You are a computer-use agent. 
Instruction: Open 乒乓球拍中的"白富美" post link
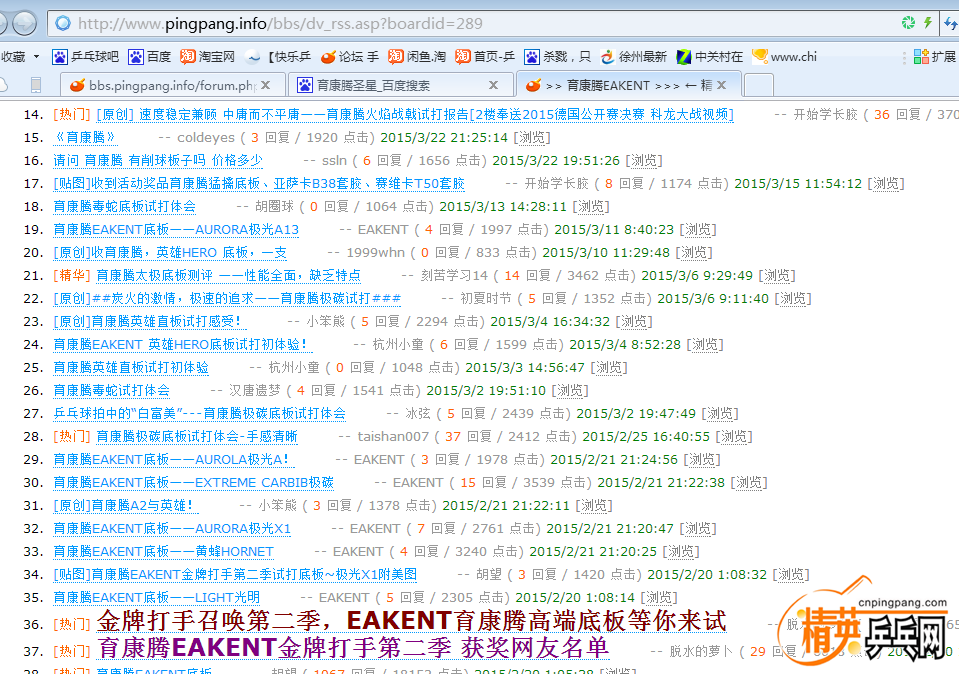[199, 414]
